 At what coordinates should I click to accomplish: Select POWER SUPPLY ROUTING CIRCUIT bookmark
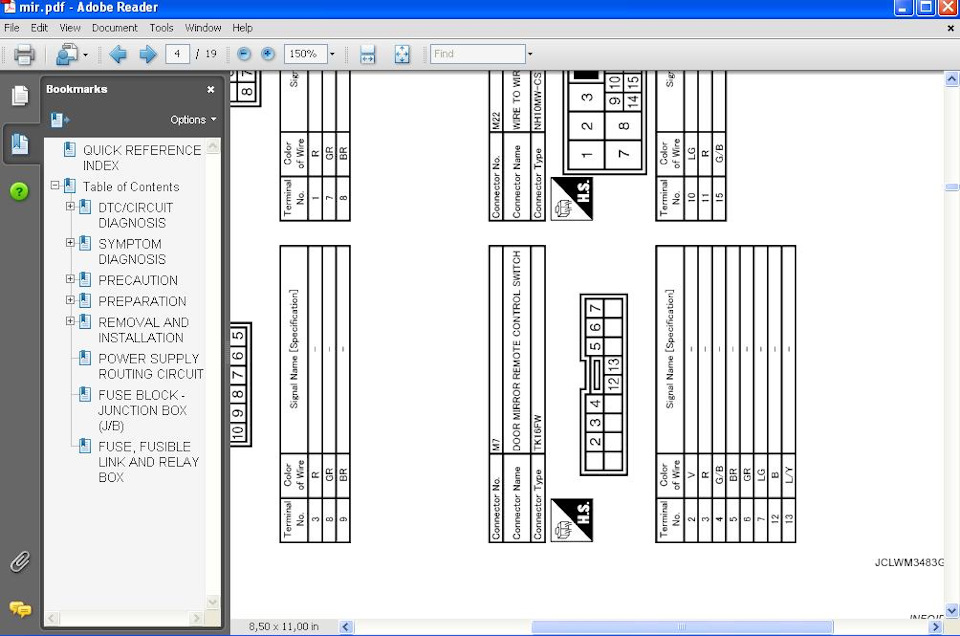pos(151,366)
